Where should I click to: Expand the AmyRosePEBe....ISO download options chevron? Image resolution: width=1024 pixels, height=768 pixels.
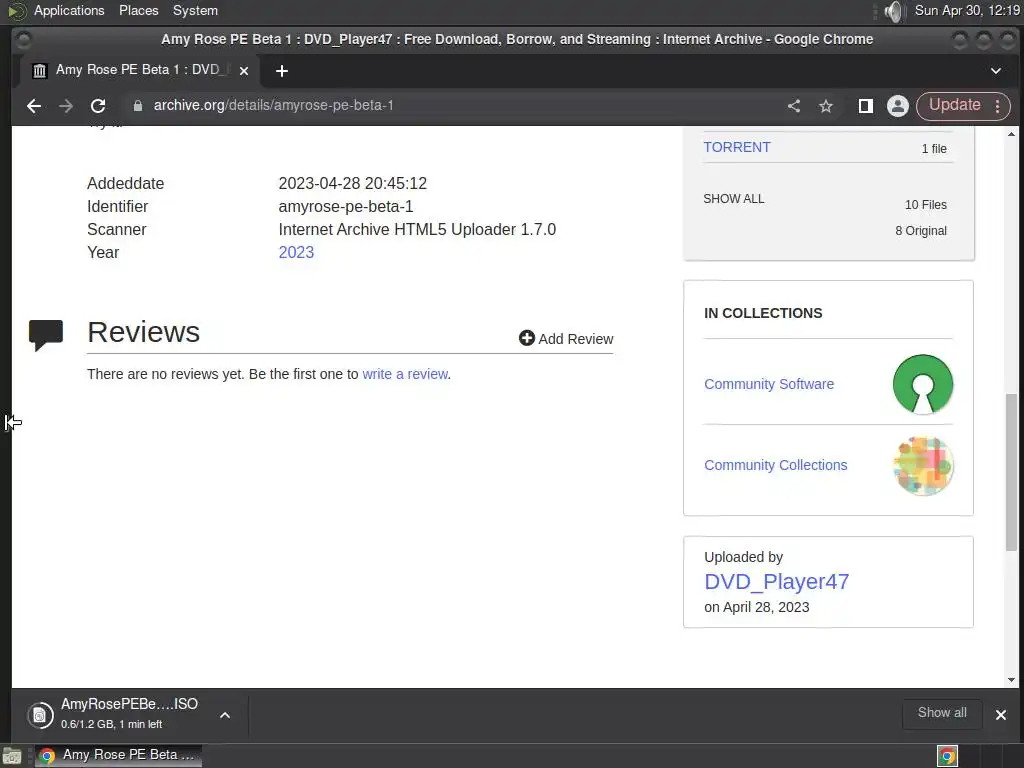225,715
